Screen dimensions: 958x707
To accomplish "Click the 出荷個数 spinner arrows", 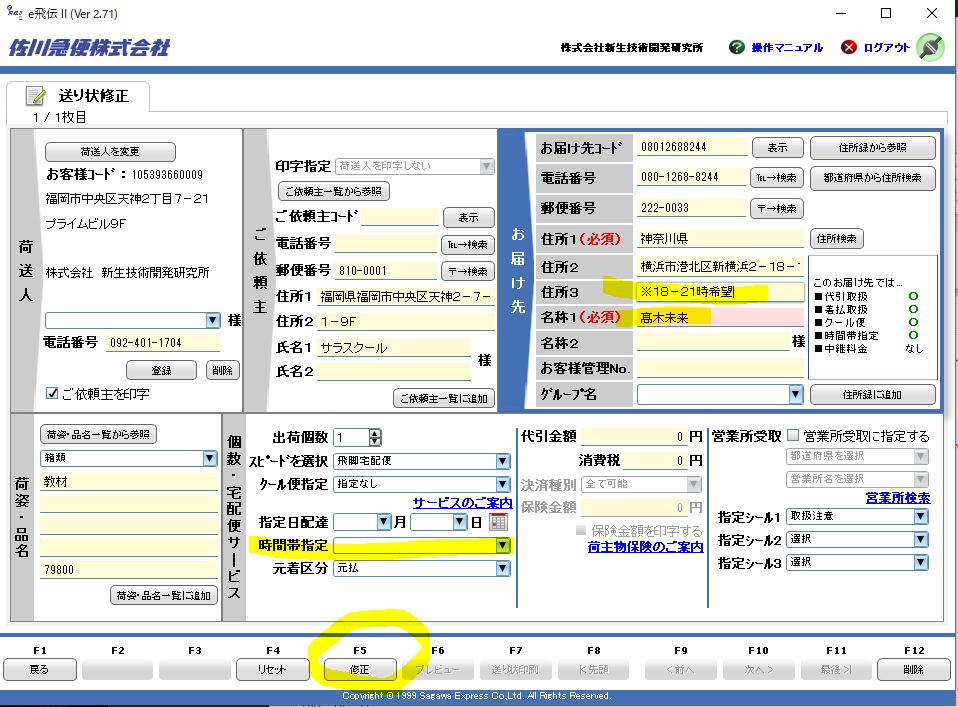I will tap(375, 437).
